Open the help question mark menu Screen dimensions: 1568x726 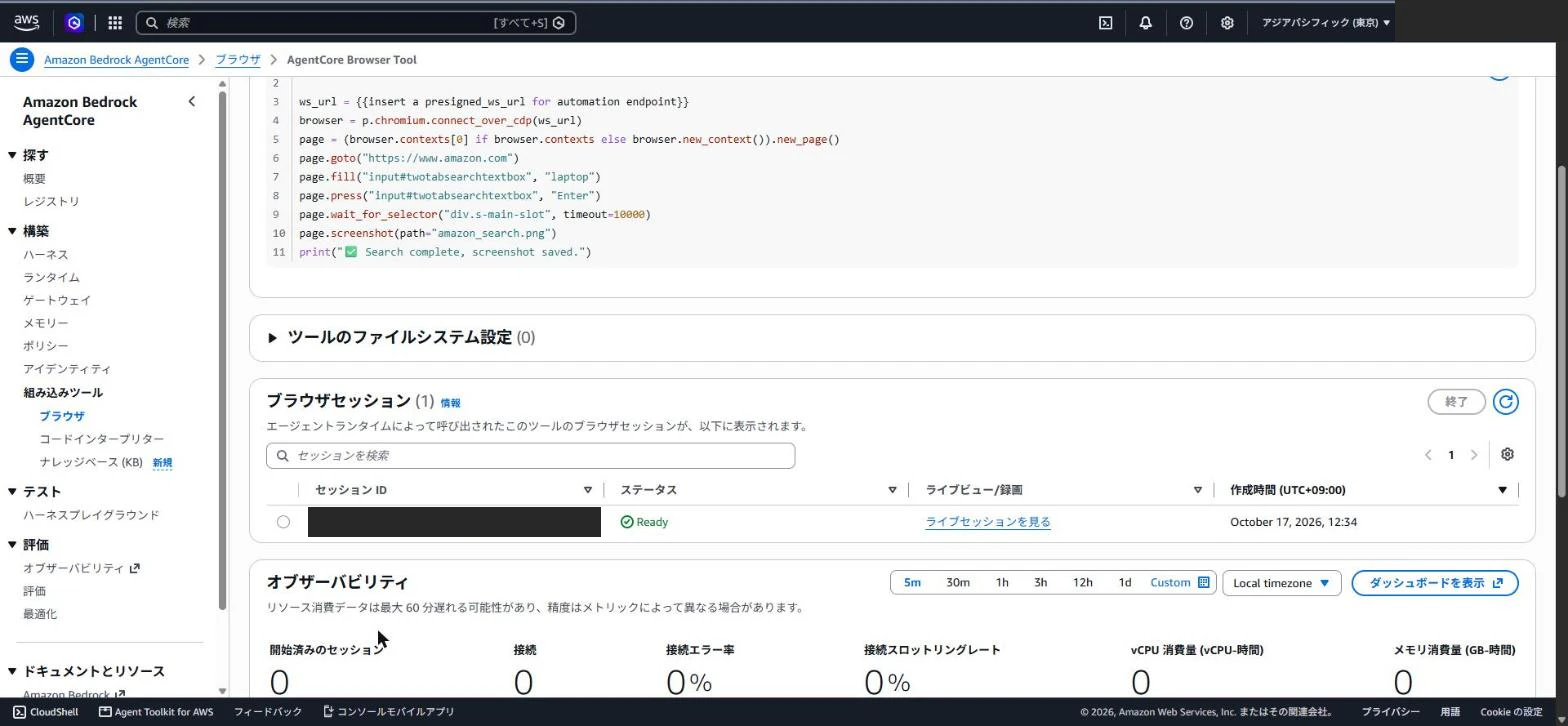click(1186, 22)
